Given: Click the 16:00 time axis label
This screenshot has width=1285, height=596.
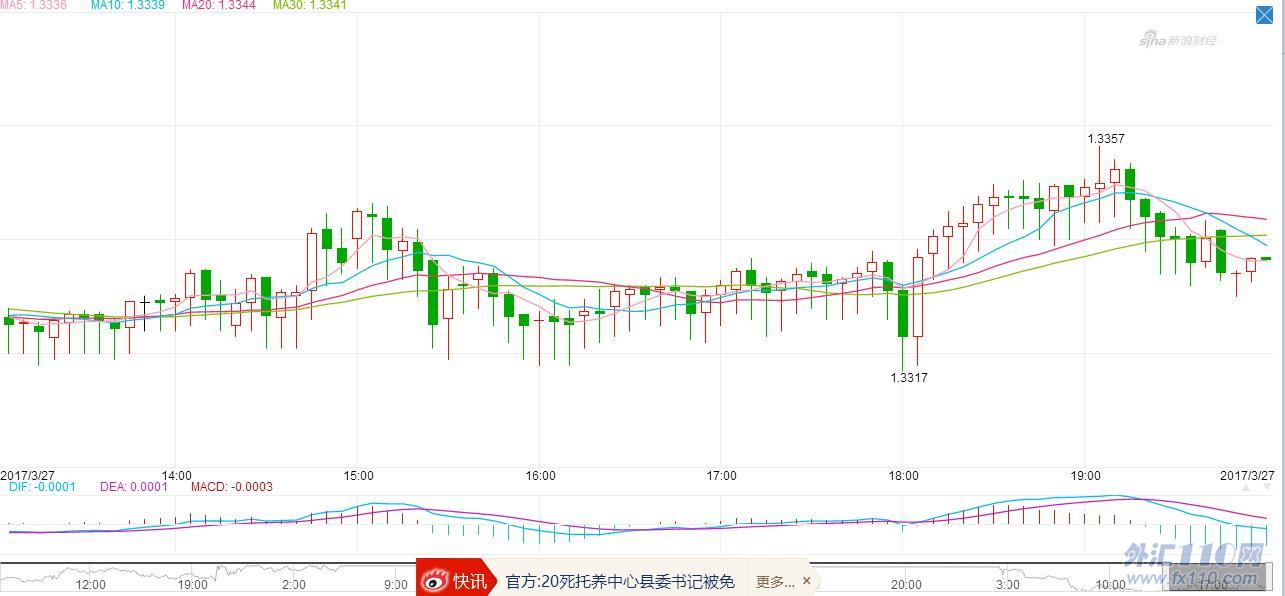Looking at the screenshot, I should 540,476.
